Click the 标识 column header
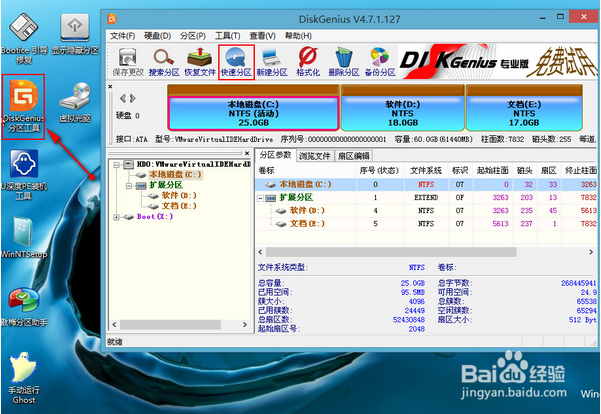Image resolution: width=601 pixels, height=414 pixels. pyautogui.click(x=460, y=171)
